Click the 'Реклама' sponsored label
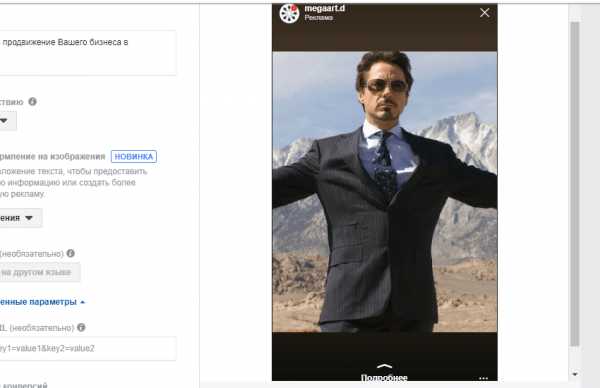 (x=318, y=18)
